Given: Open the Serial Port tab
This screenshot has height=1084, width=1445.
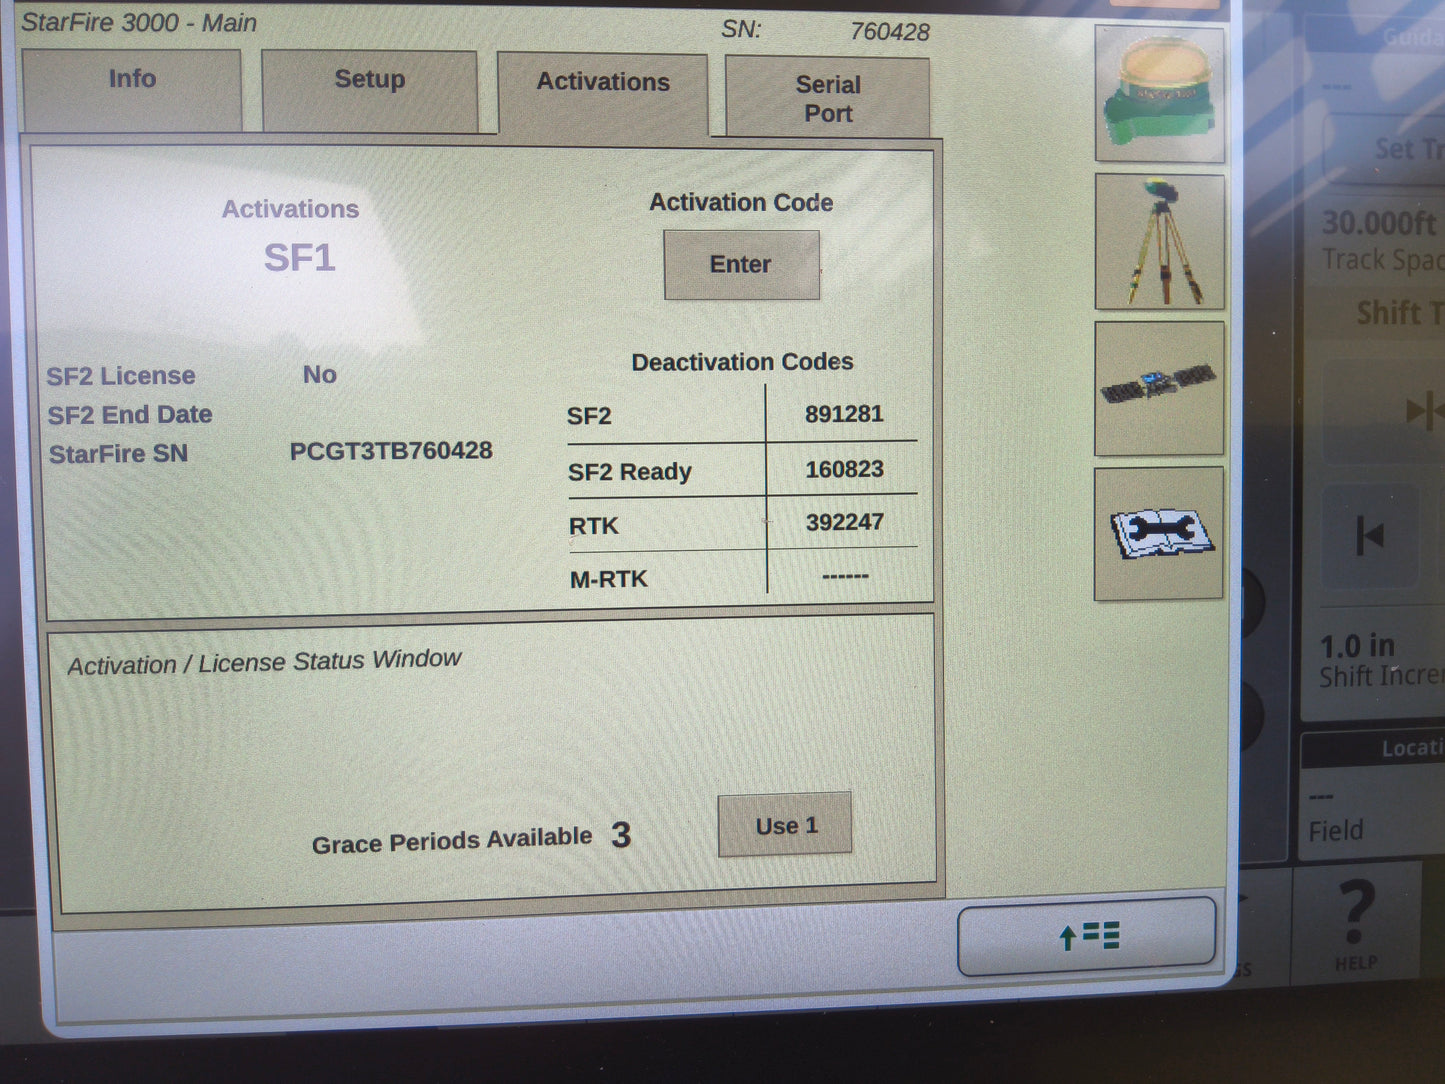Looking at the screenshot, I should click(827, 97).
